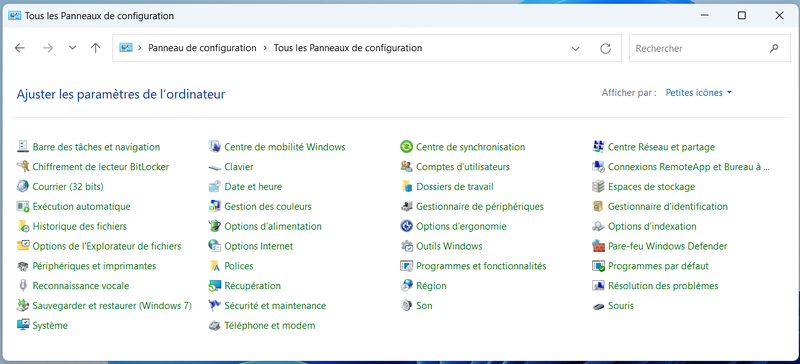Click the Exécution automatique icon
The image size is (800, 364).
pos(23,207)
